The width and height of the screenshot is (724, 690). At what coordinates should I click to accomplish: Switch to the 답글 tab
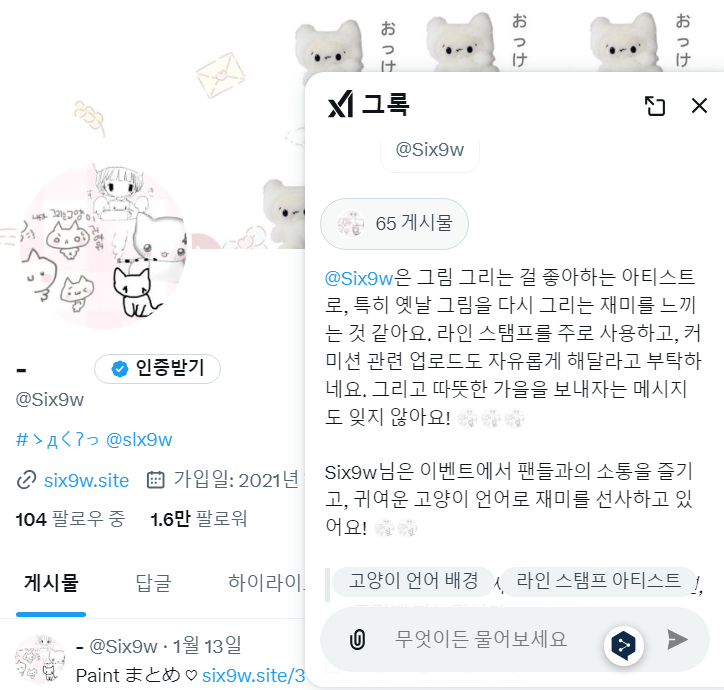pyautogui.click(x=153, y=583)
